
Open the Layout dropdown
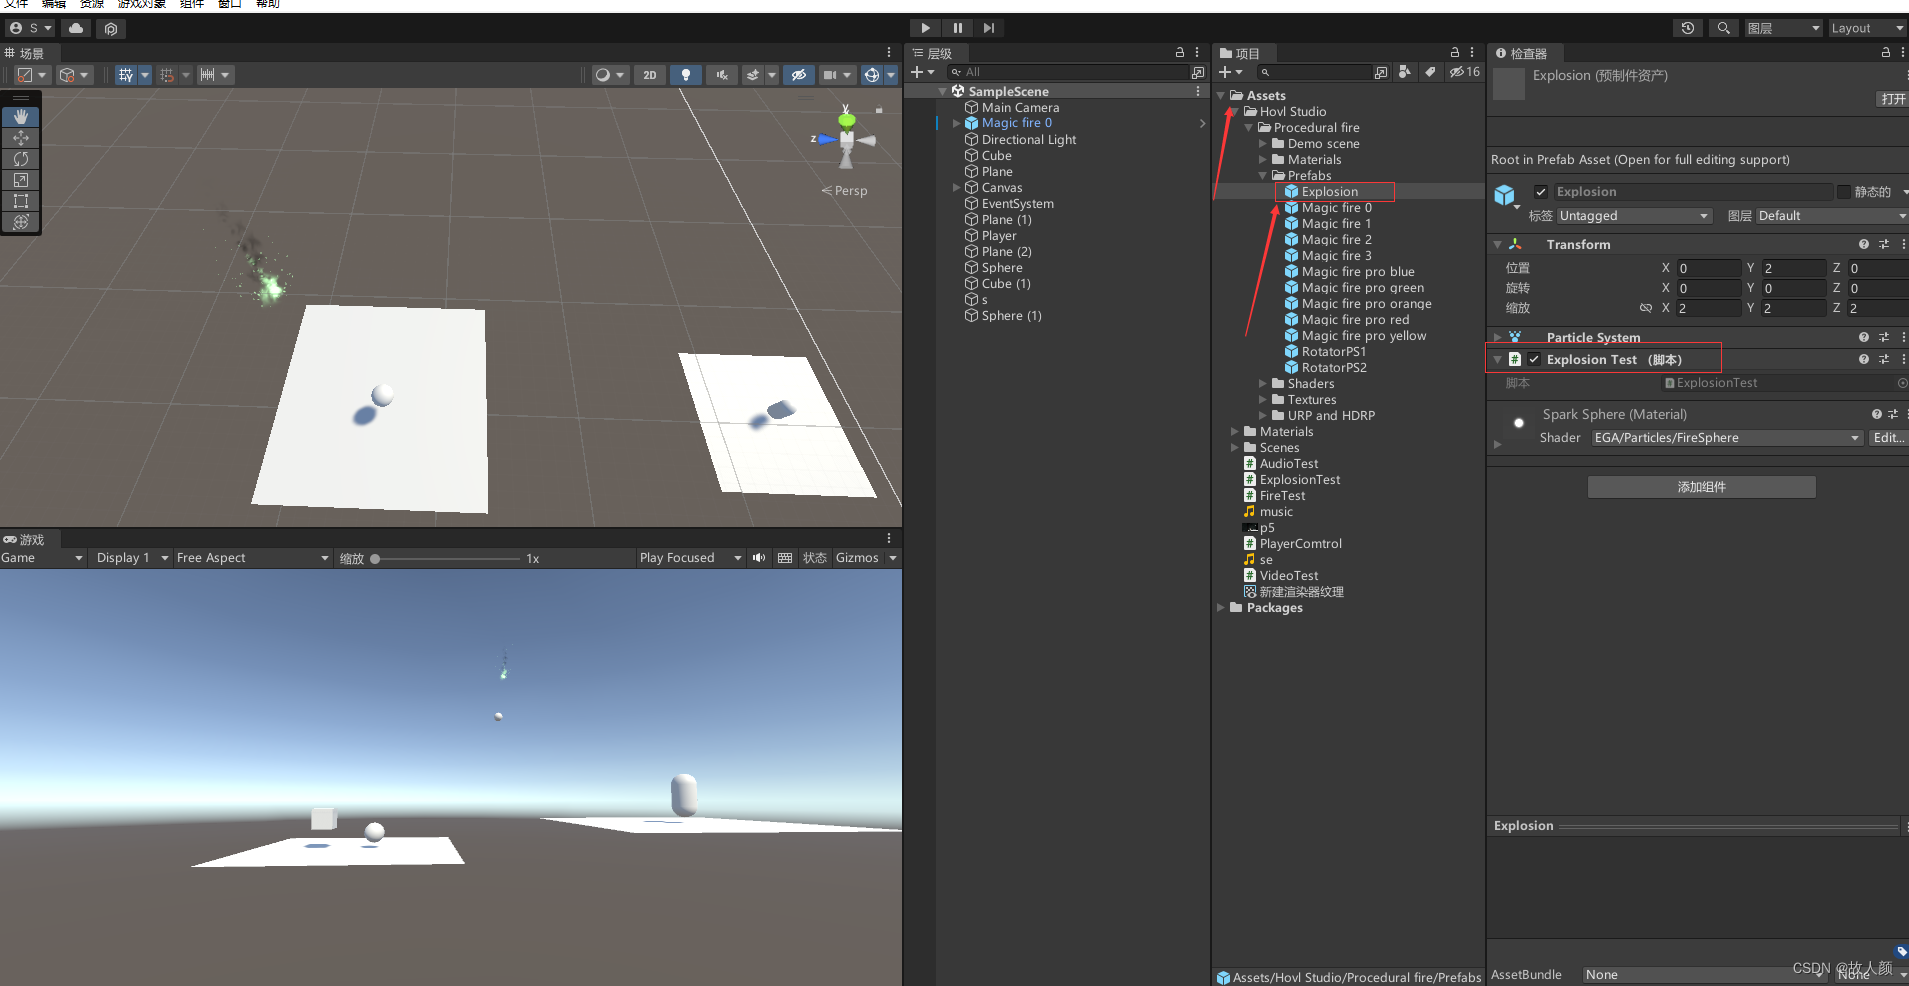point(1867,28)
